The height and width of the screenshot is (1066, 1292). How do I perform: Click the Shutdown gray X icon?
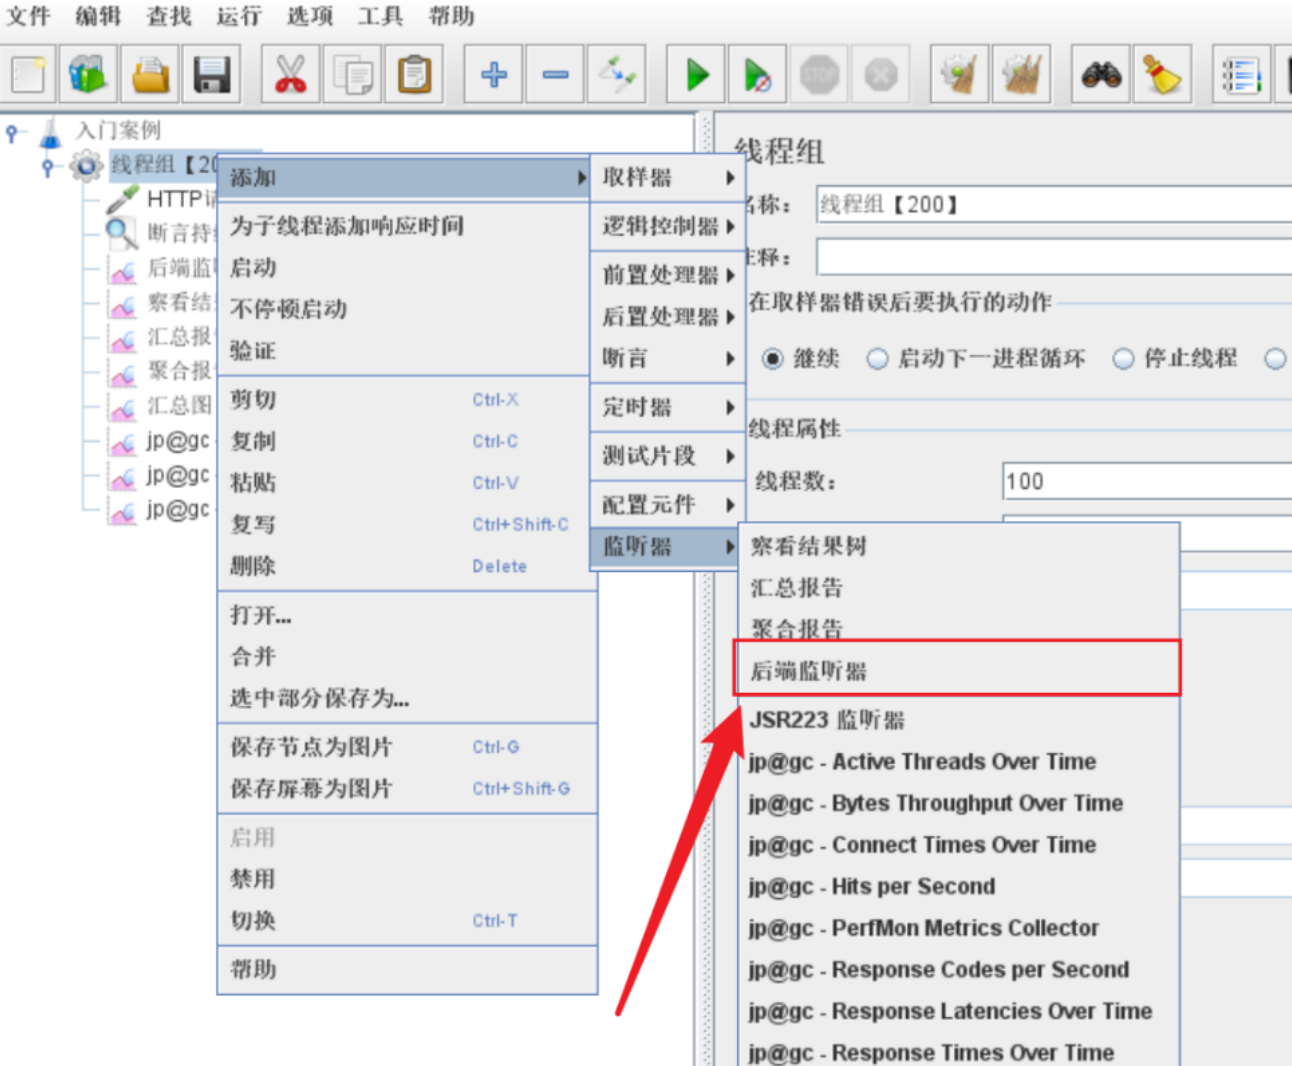pos(881,74)
